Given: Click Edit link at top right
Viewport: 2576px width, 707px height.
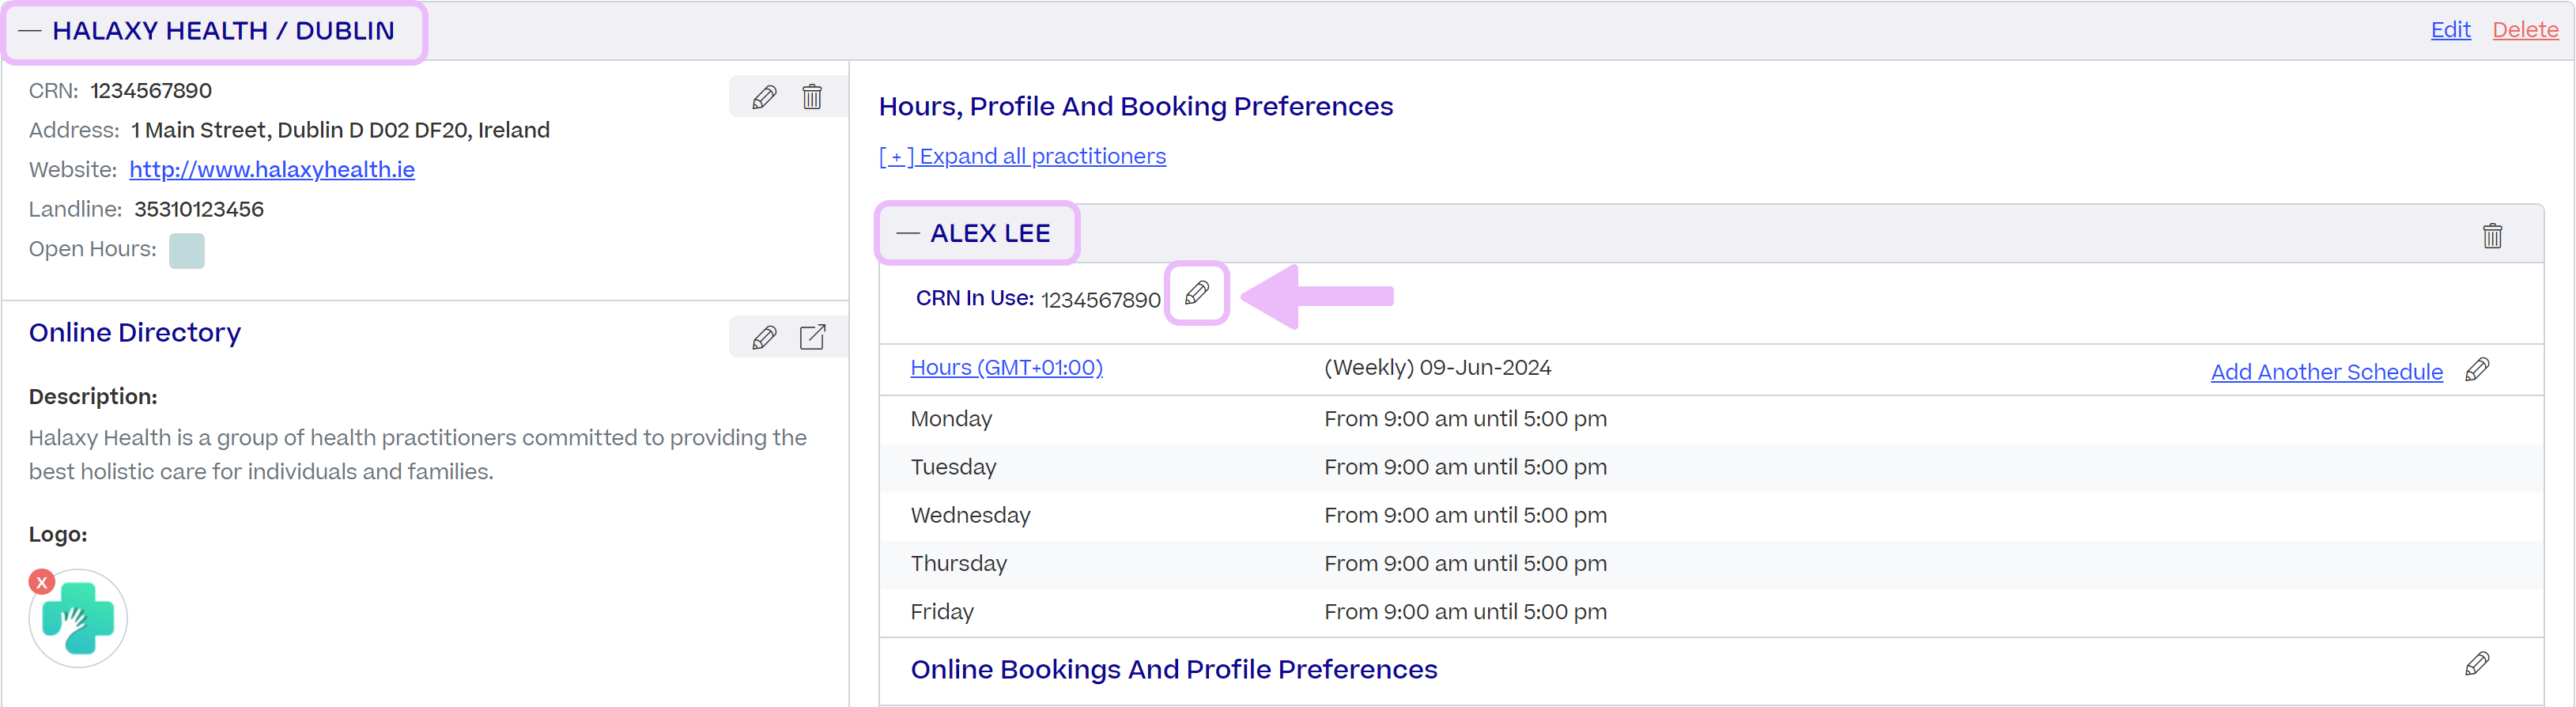Looking at the screenshot, I should point(2450,30).
